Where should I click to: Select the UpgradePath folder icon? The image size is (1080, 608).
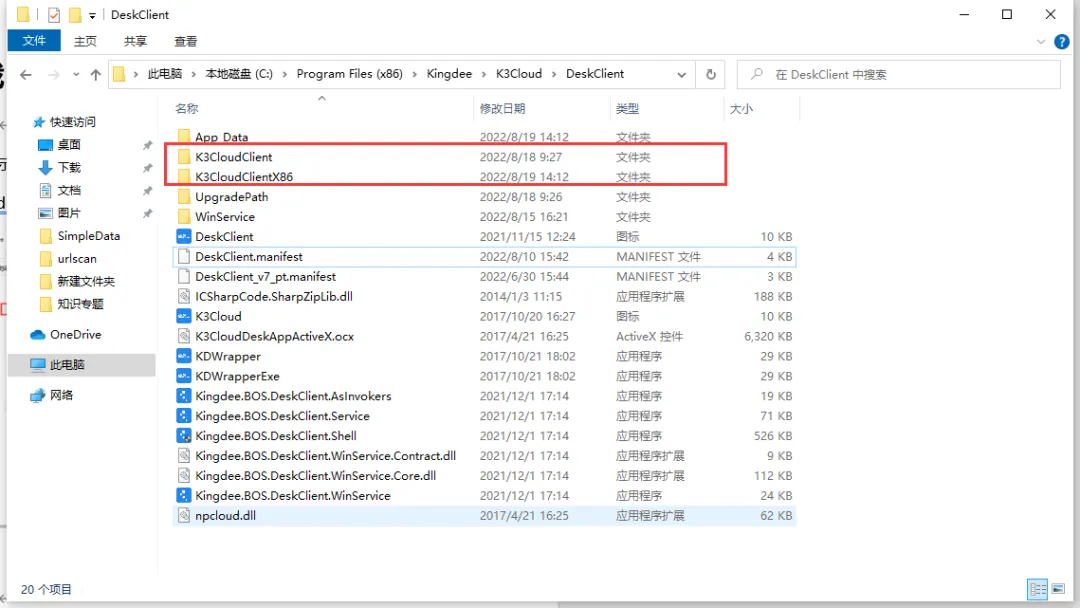pos(183,196)
